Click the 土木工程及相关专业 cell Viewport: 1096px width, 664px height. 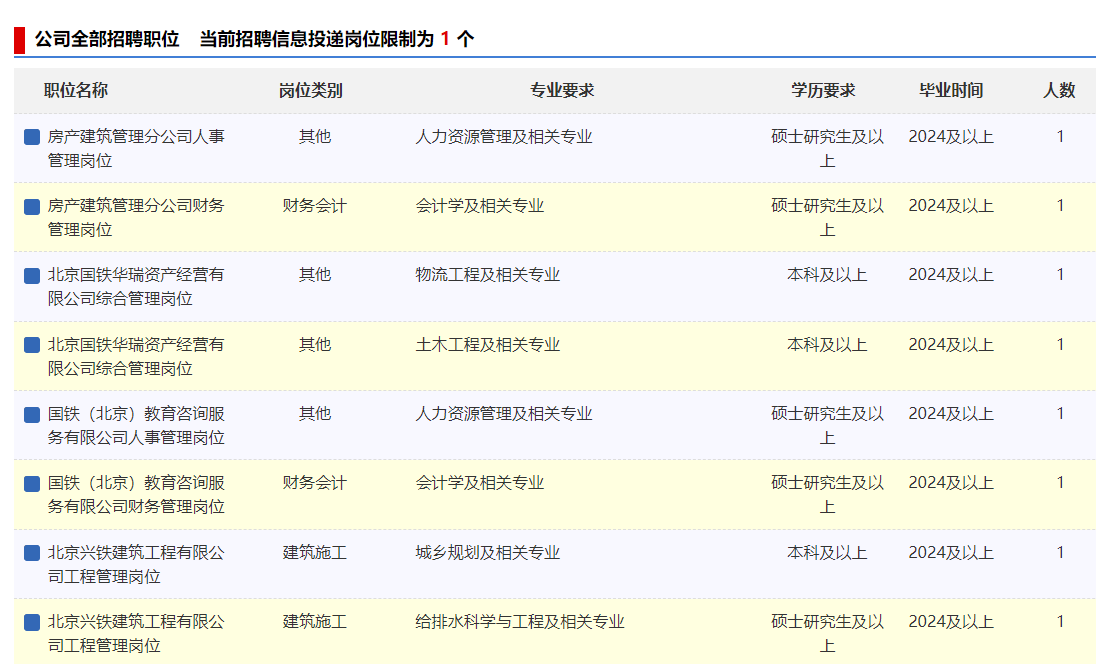[488, 345]
